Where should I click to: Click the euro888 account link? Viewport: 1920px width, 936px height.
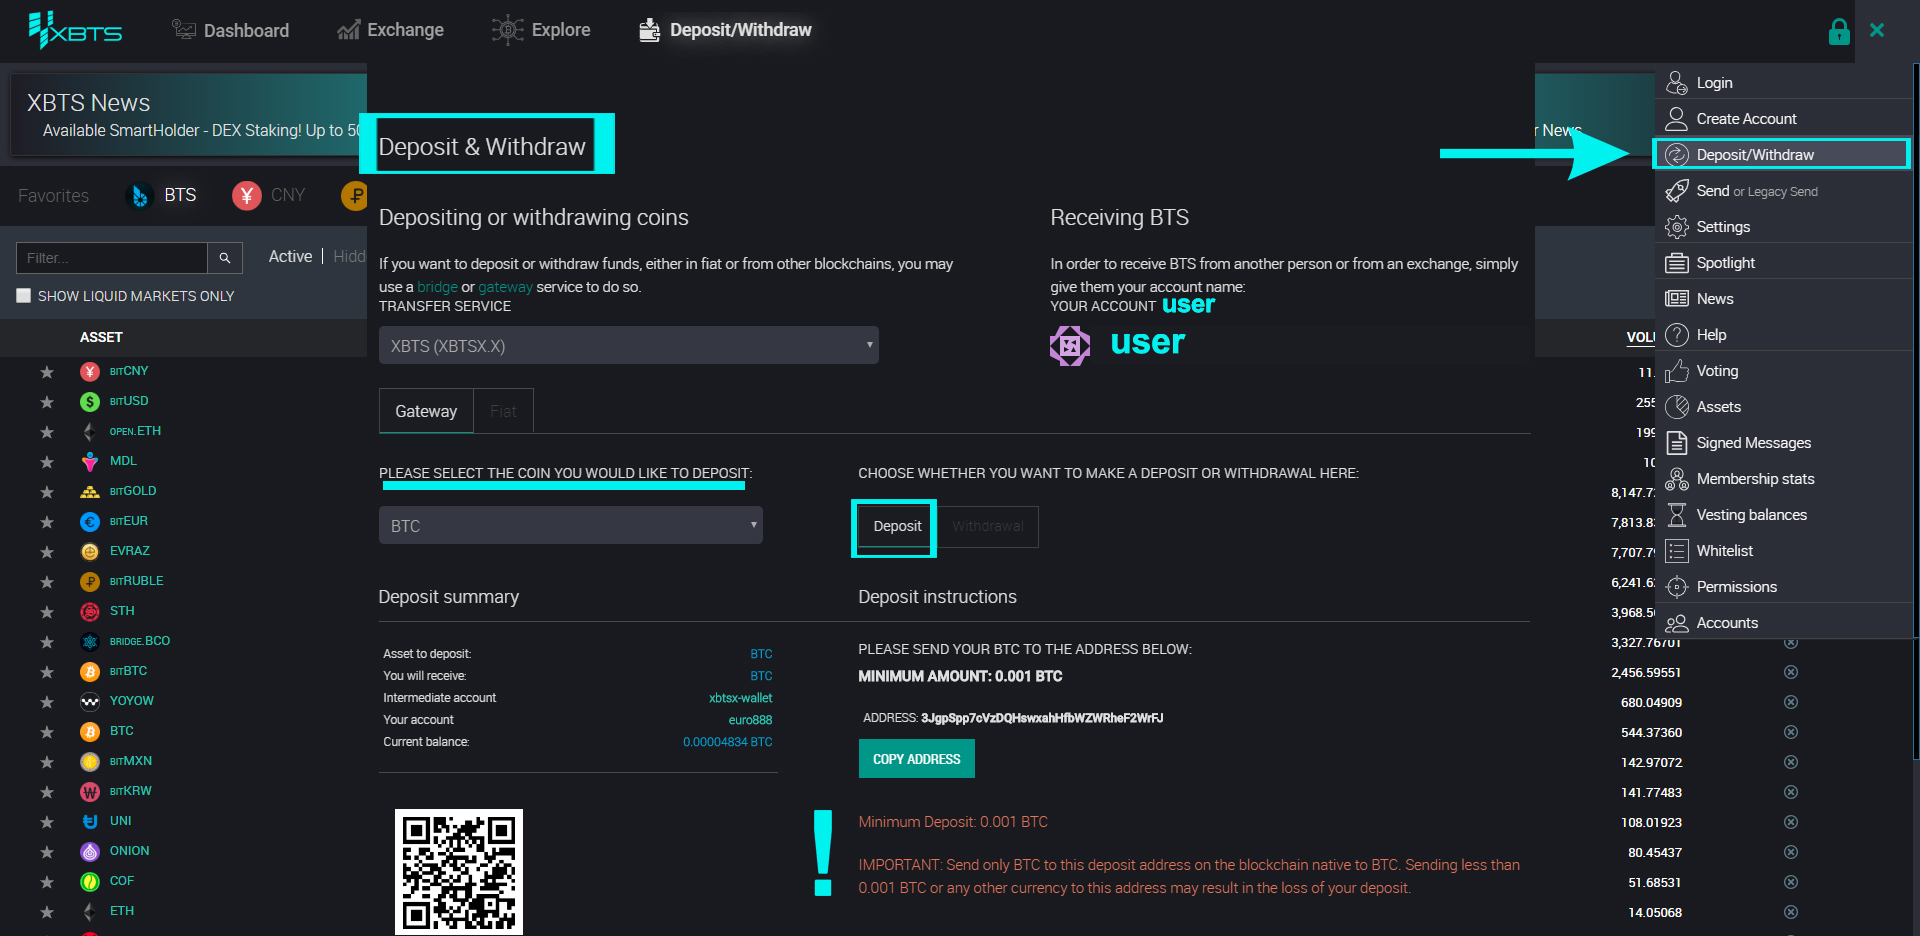pyautogui.click(x=750, y=720)
